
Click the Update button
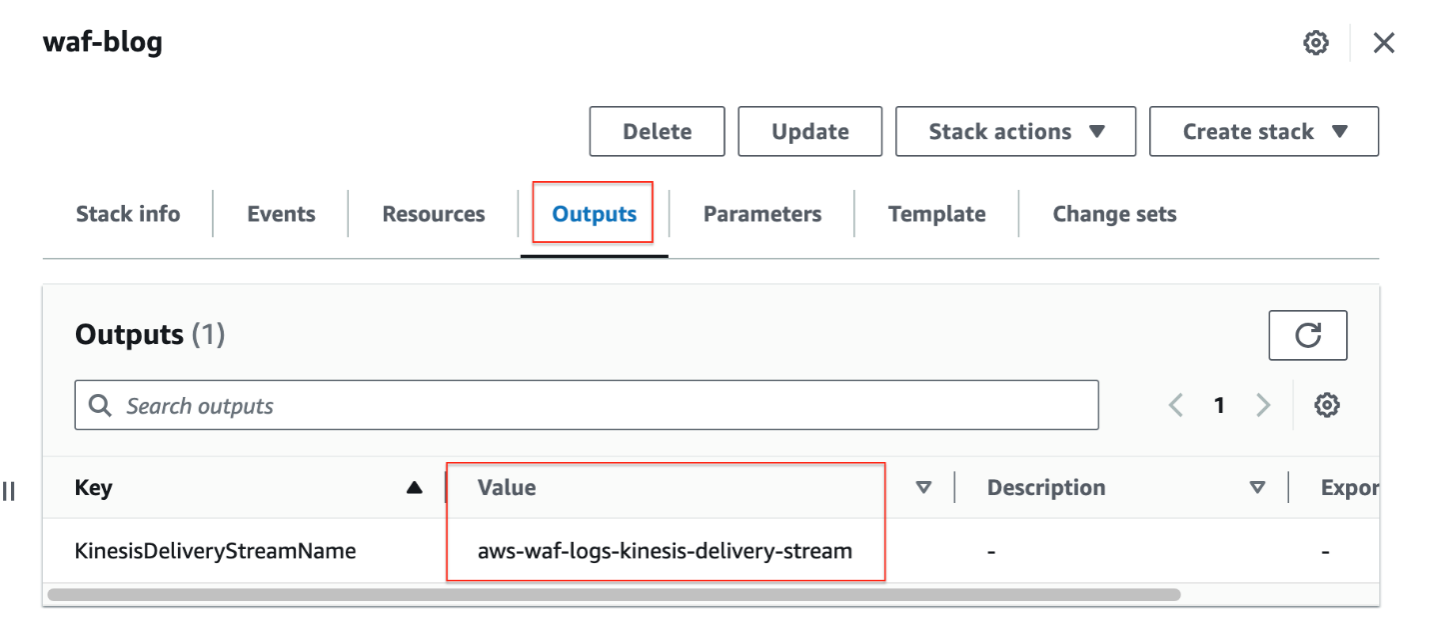809,131
